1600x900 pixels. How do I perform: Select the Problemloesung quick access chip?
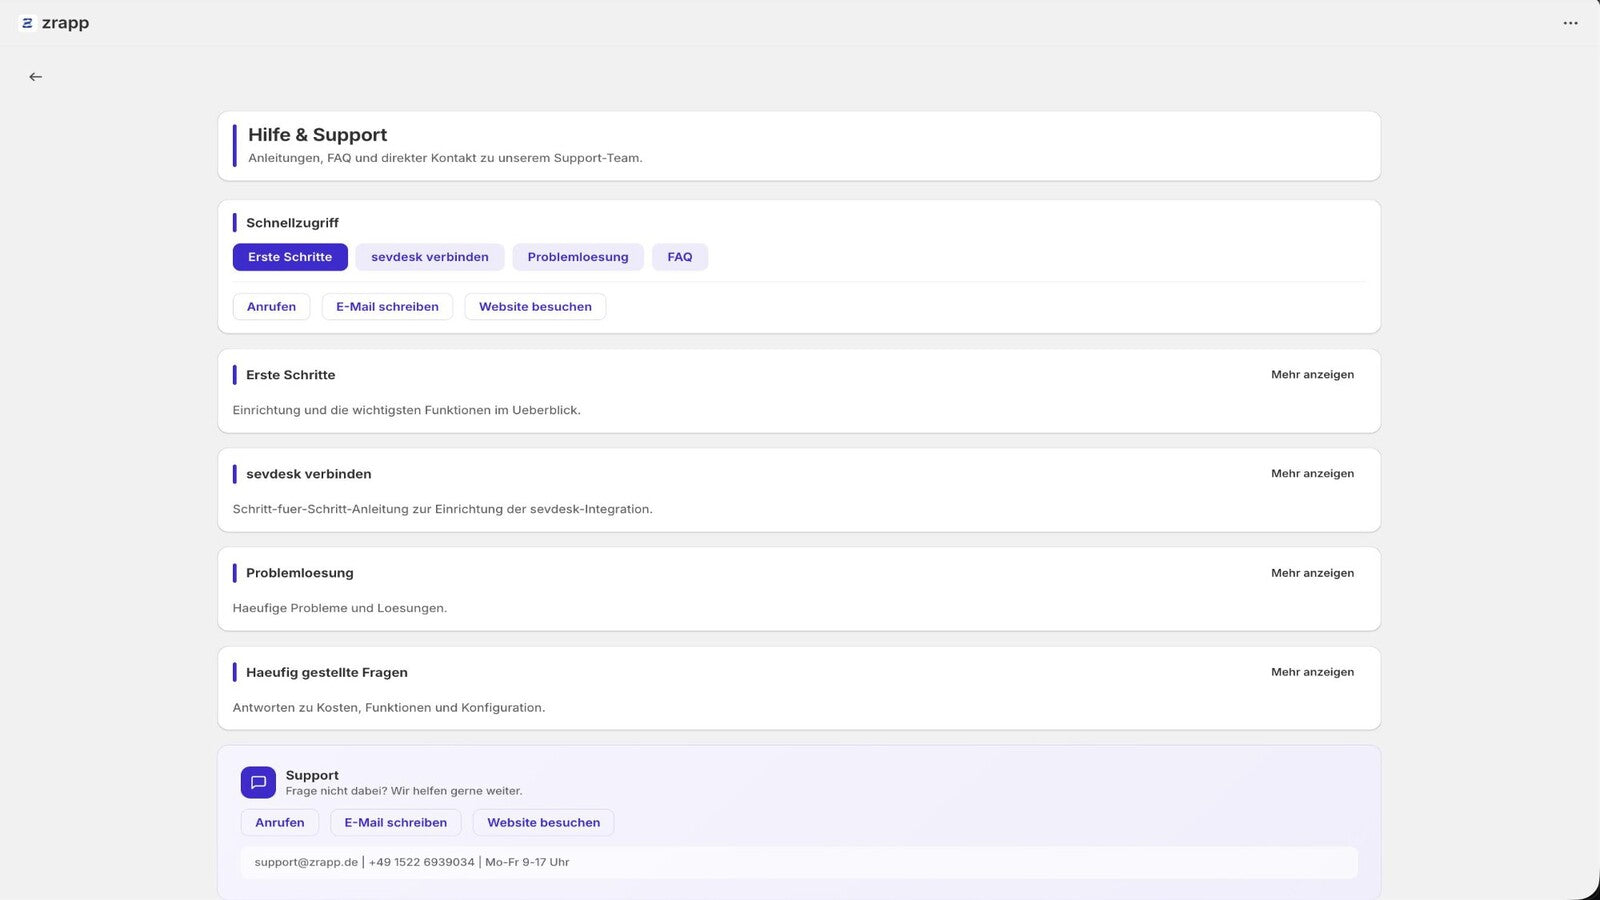coord(578,257)
